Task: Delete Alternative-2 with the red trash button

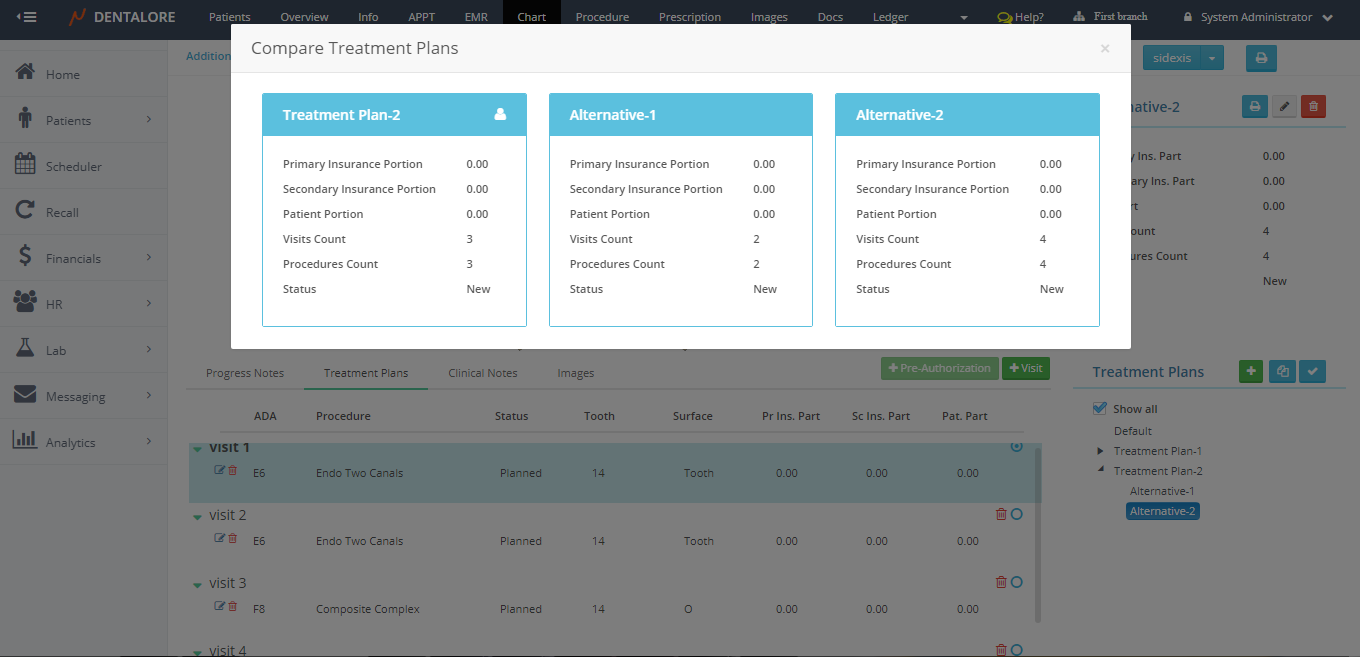Action: (x=1313, y=106)
